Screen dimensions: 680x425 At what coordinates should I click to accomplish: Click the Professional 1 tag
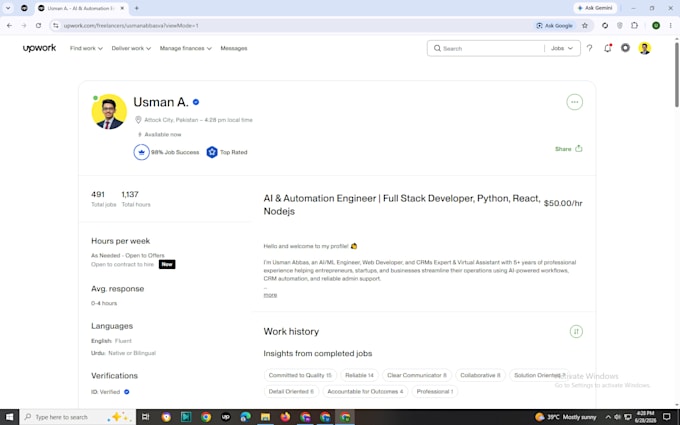click(435, 391)
